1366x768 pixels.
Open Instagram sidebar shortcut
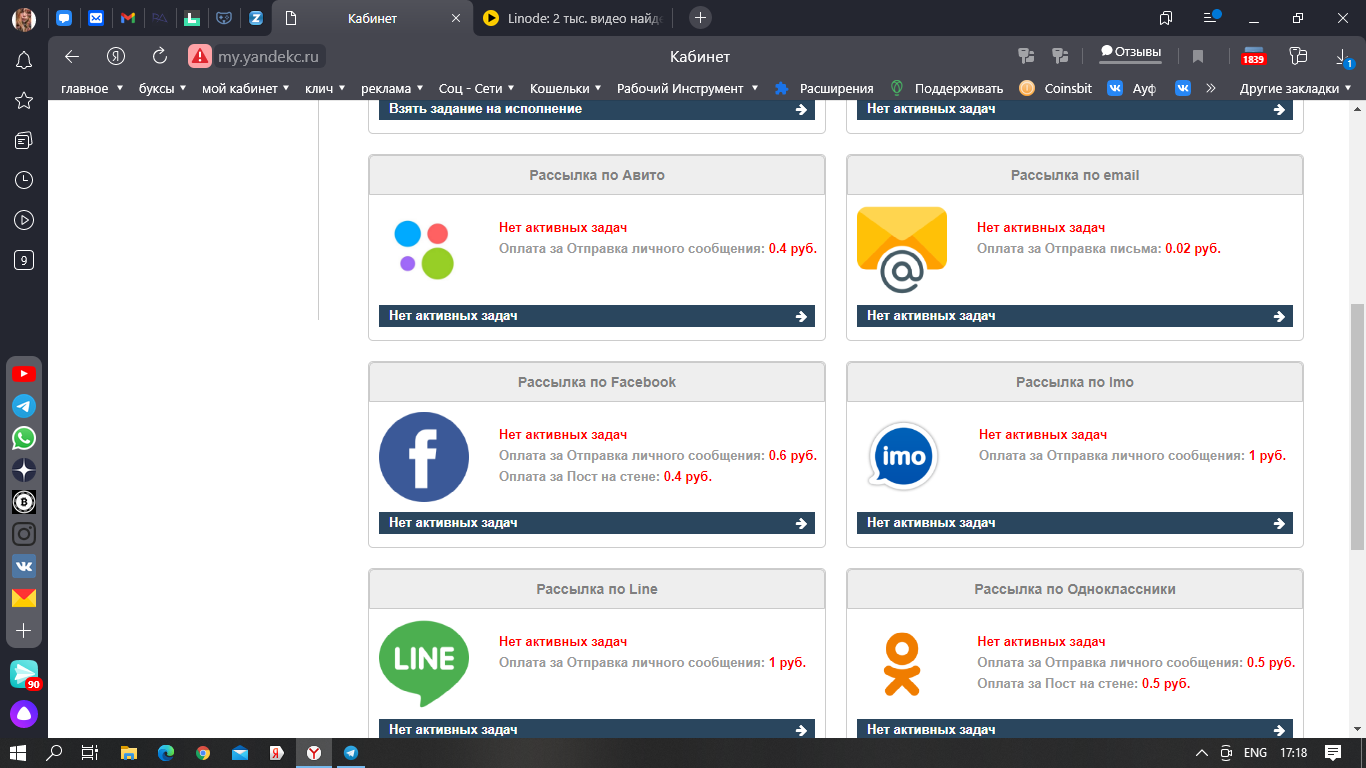24,534
